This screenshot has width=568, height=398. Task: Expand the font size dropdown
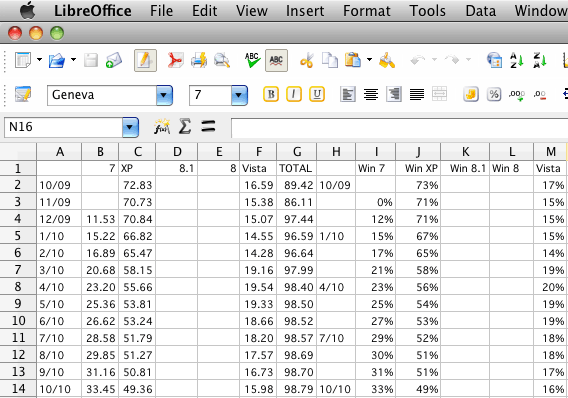pos(239,95)
